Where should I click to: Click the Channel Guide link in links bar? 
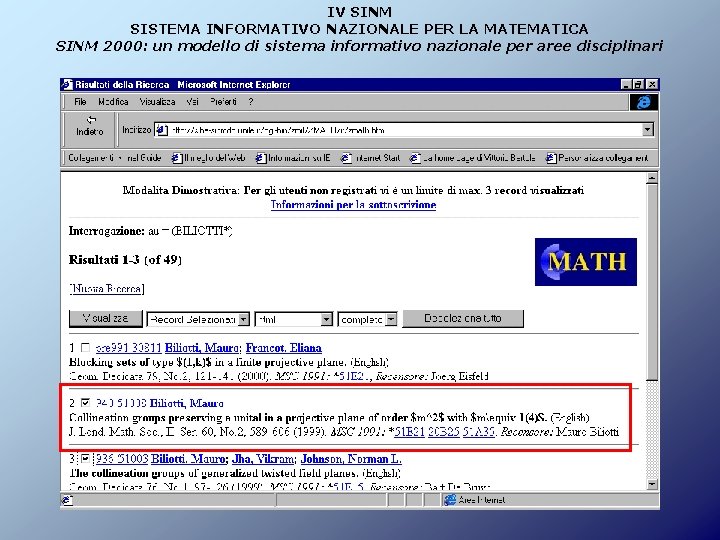coord(140,158)
